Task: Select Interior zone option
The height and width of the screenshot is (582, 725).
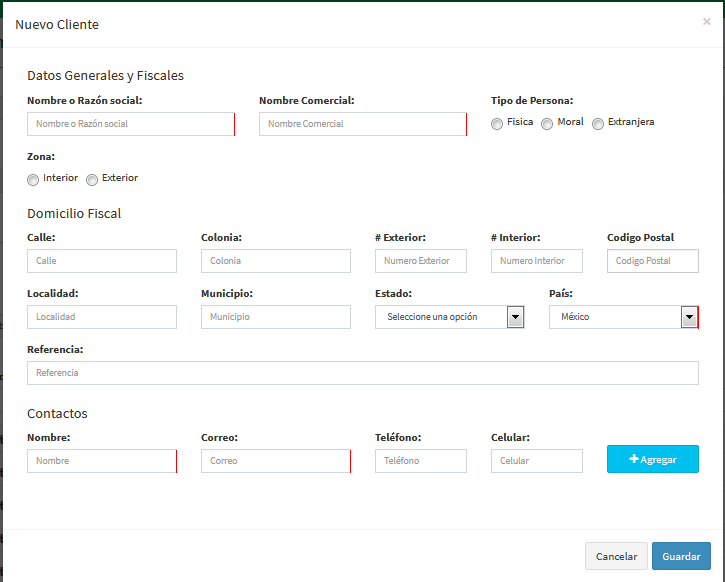Action: 33,180
